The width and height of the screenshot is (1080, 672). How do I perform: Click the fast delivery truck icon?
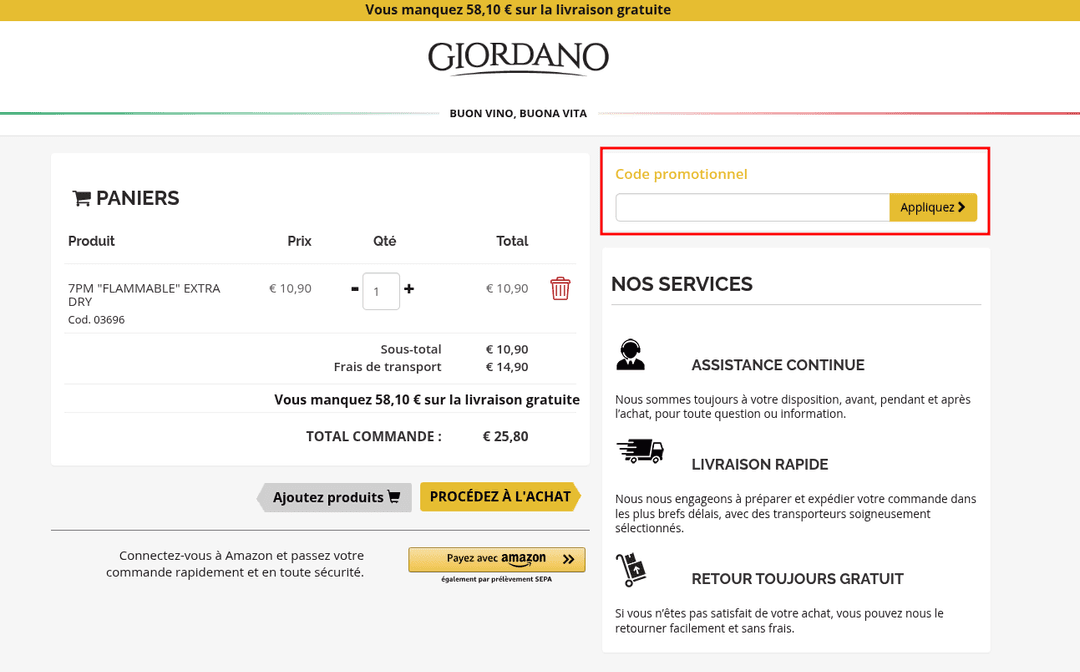point(640,452)
